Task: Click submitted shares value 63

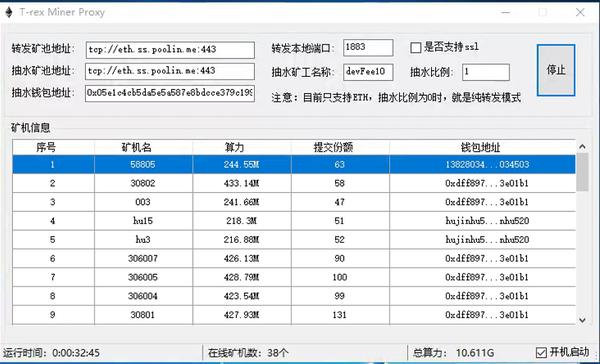Action: coord(339,165)
